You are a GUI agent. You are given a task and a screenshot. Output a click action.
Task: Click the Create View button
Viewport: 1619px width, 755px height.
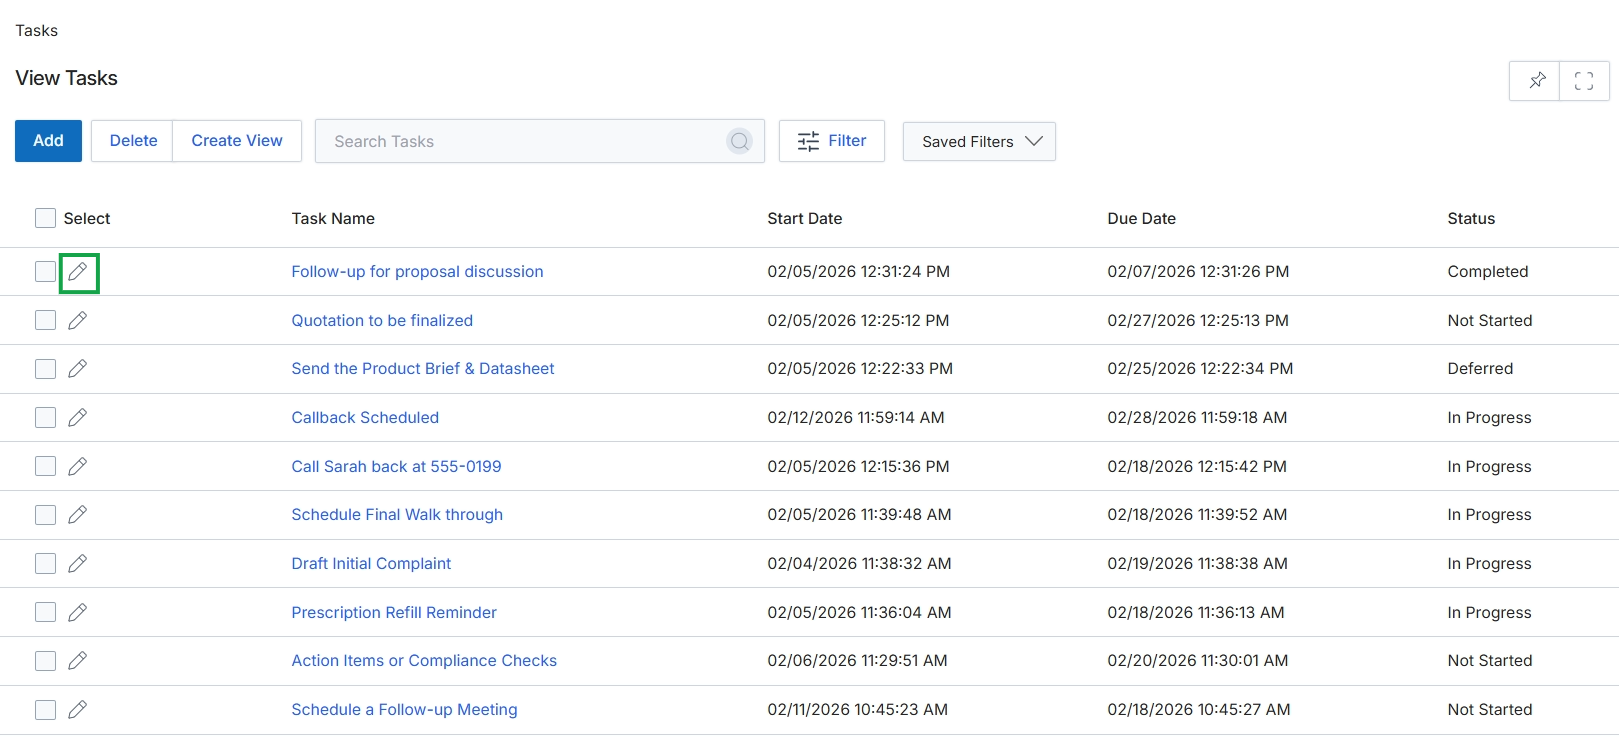click(x=237, y=141)
